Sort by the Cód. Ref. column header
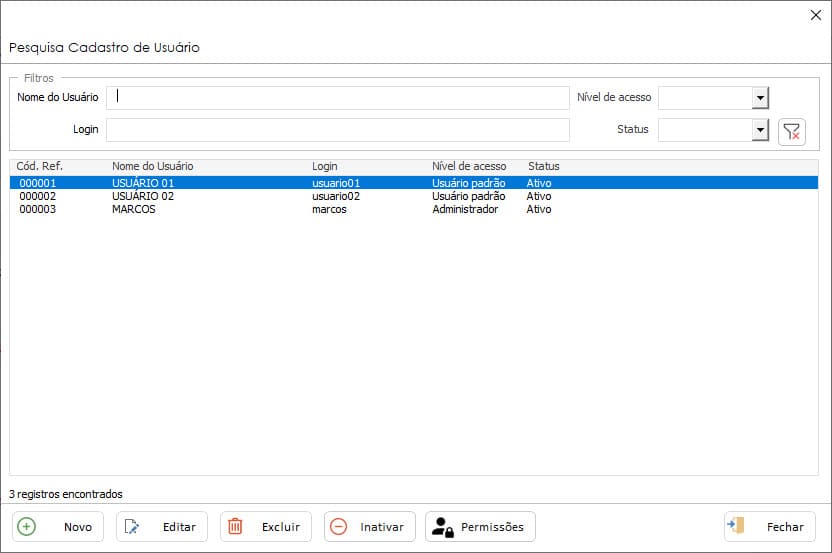 click(x=39, y=166)
